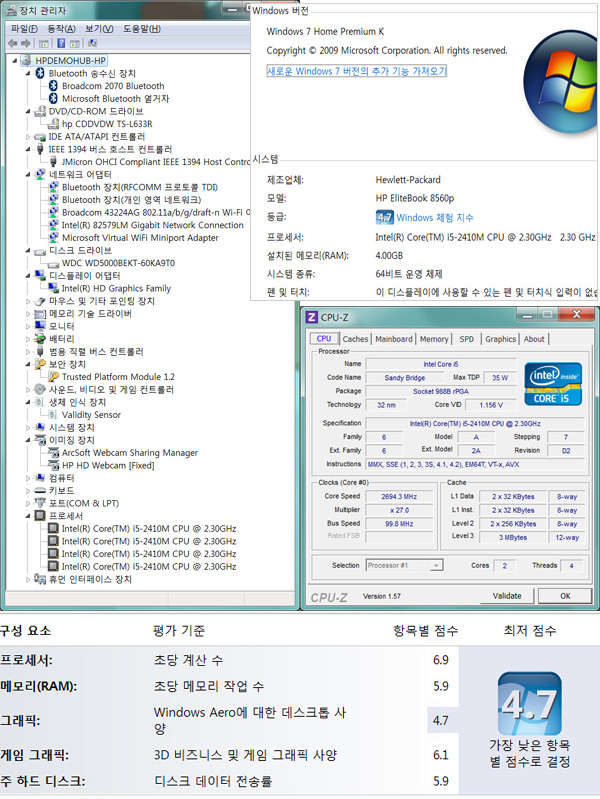Image resolution: width=600 pixels, height=799 pixels.
Task: Collapse the 생체 인식 장치 node
Action: (x=29, y=402)
